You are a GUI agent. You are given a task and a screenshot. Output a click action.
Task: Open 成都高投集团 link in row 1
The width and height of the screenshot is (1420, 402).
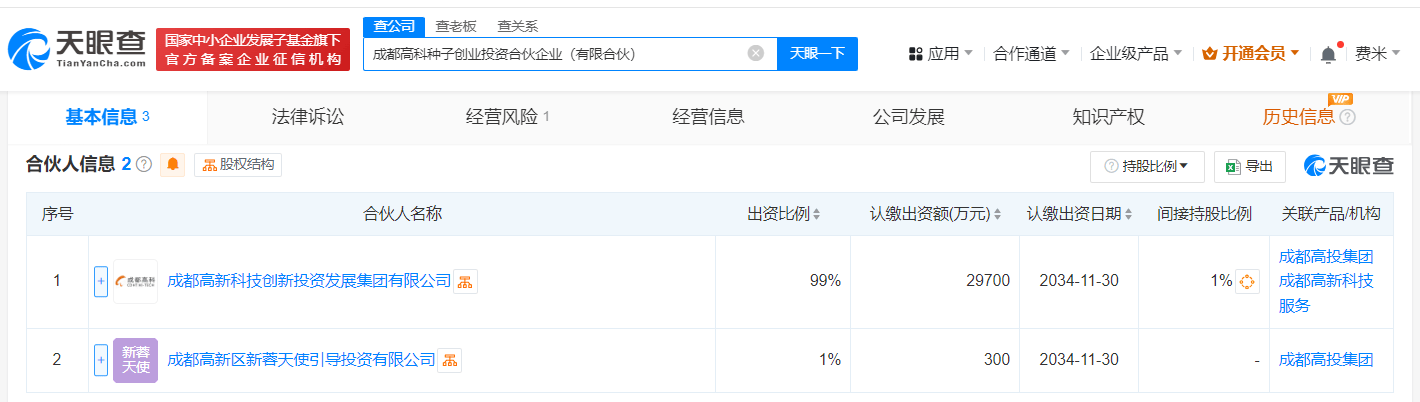point(1326,256)
